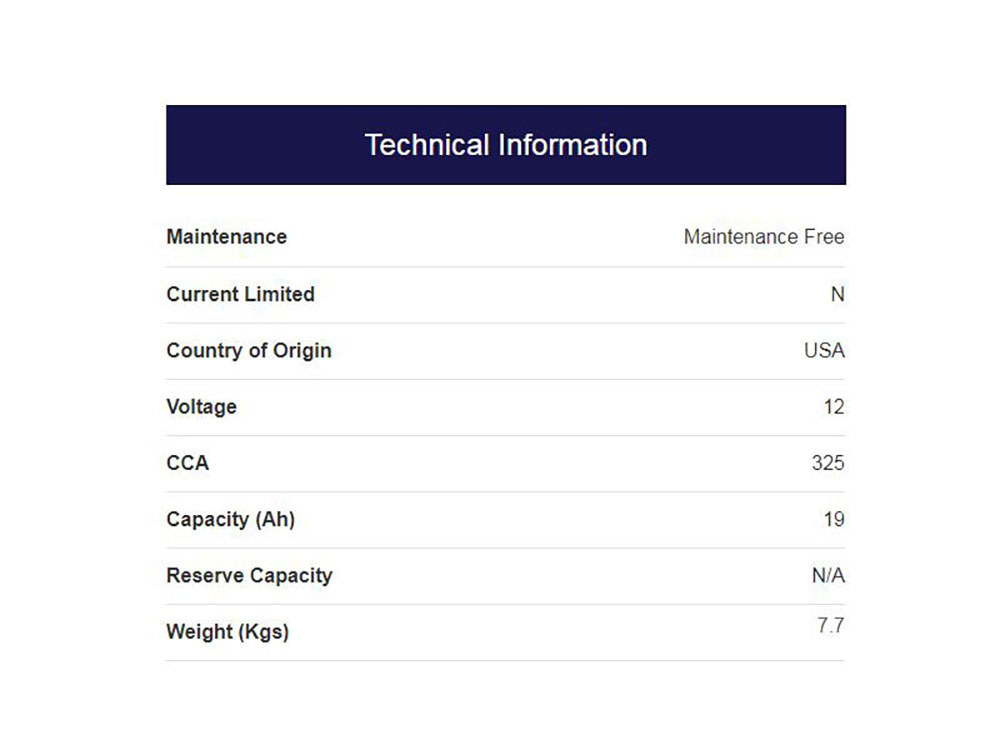The image size is (1000, 750).
Task: Click the word Origin in Country of Origin
Action: 302,351
